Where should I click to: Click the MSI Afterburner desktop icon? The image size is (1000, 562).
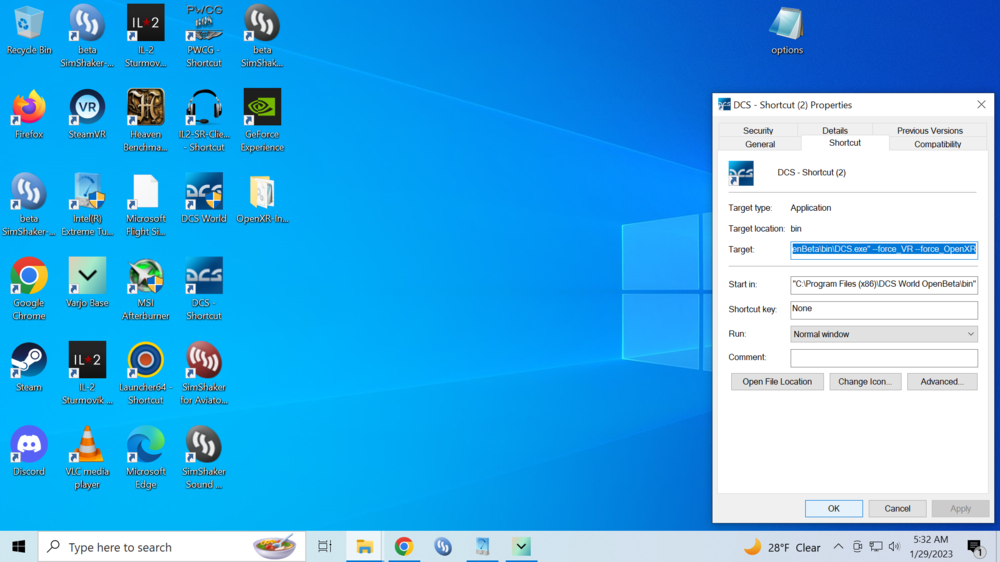pos(146,277)
